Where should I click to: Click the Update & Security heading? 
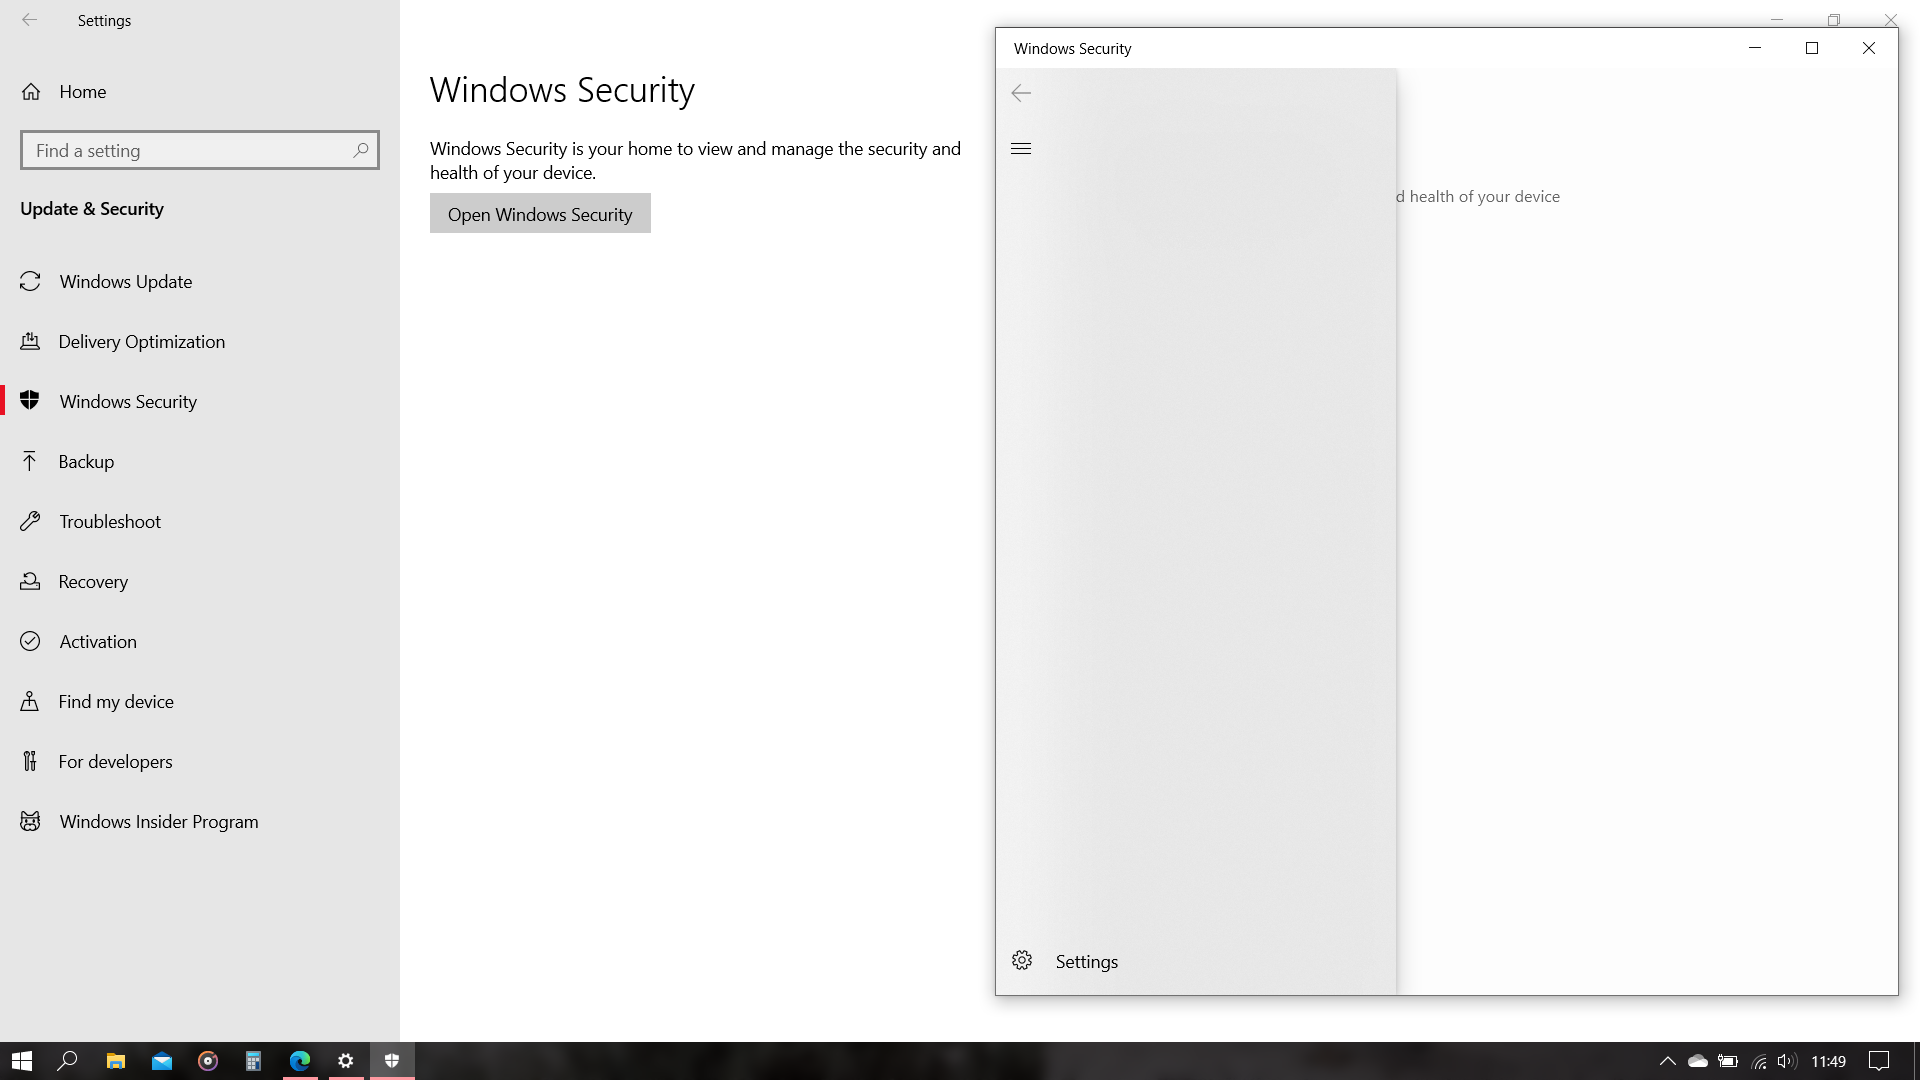92,209
